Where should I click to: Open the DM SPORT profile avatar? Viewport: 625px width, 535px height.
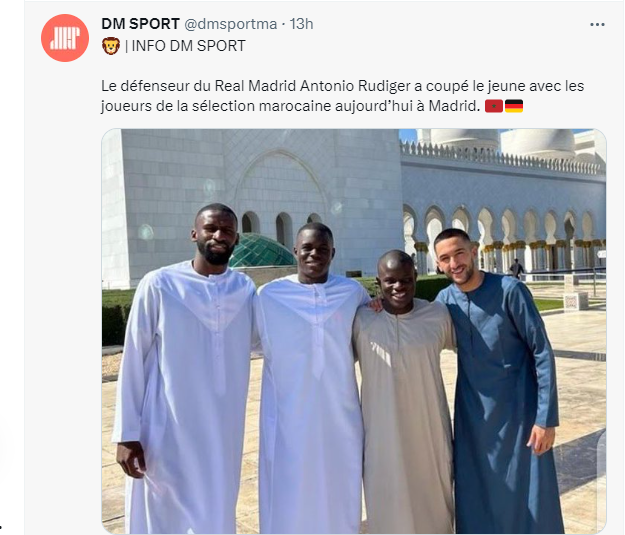[65, 38]
